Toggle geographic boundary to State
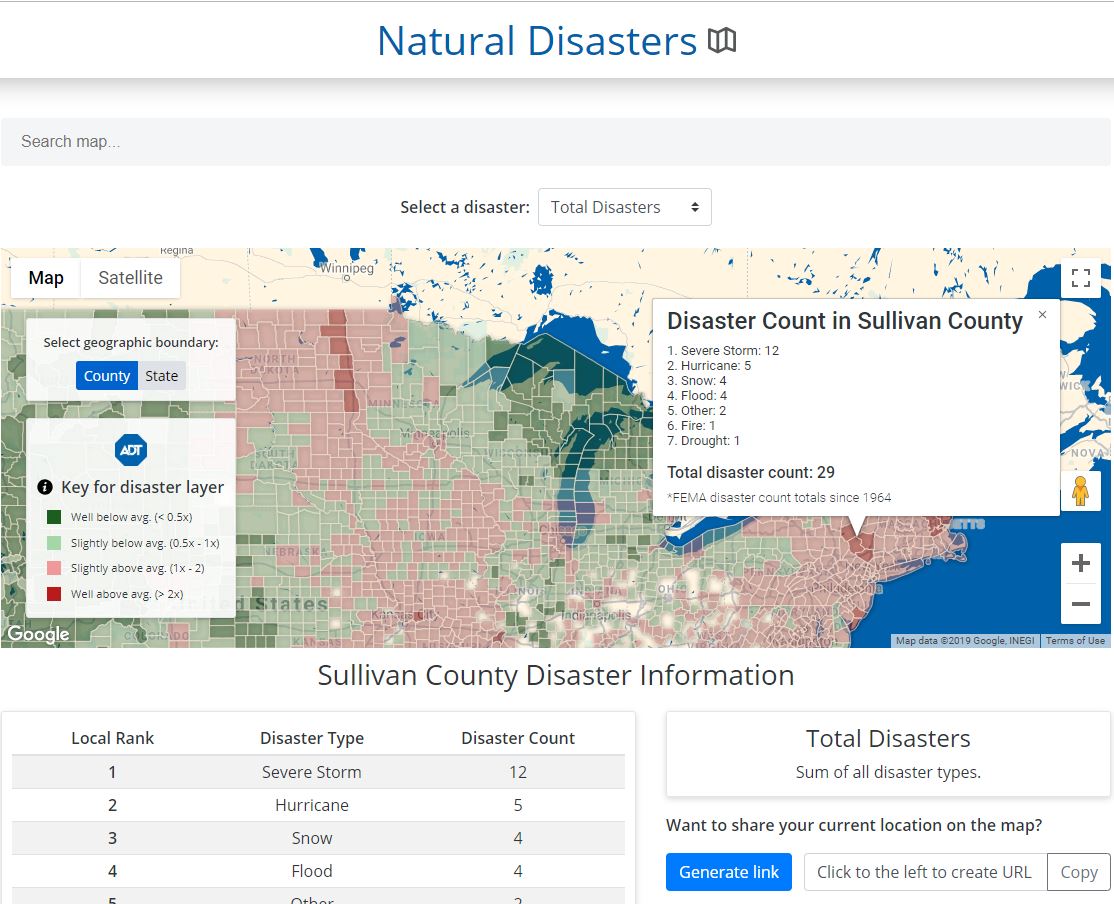This screenshot has height=904, width=1114. pyautogui.click(x=161, y=375)
